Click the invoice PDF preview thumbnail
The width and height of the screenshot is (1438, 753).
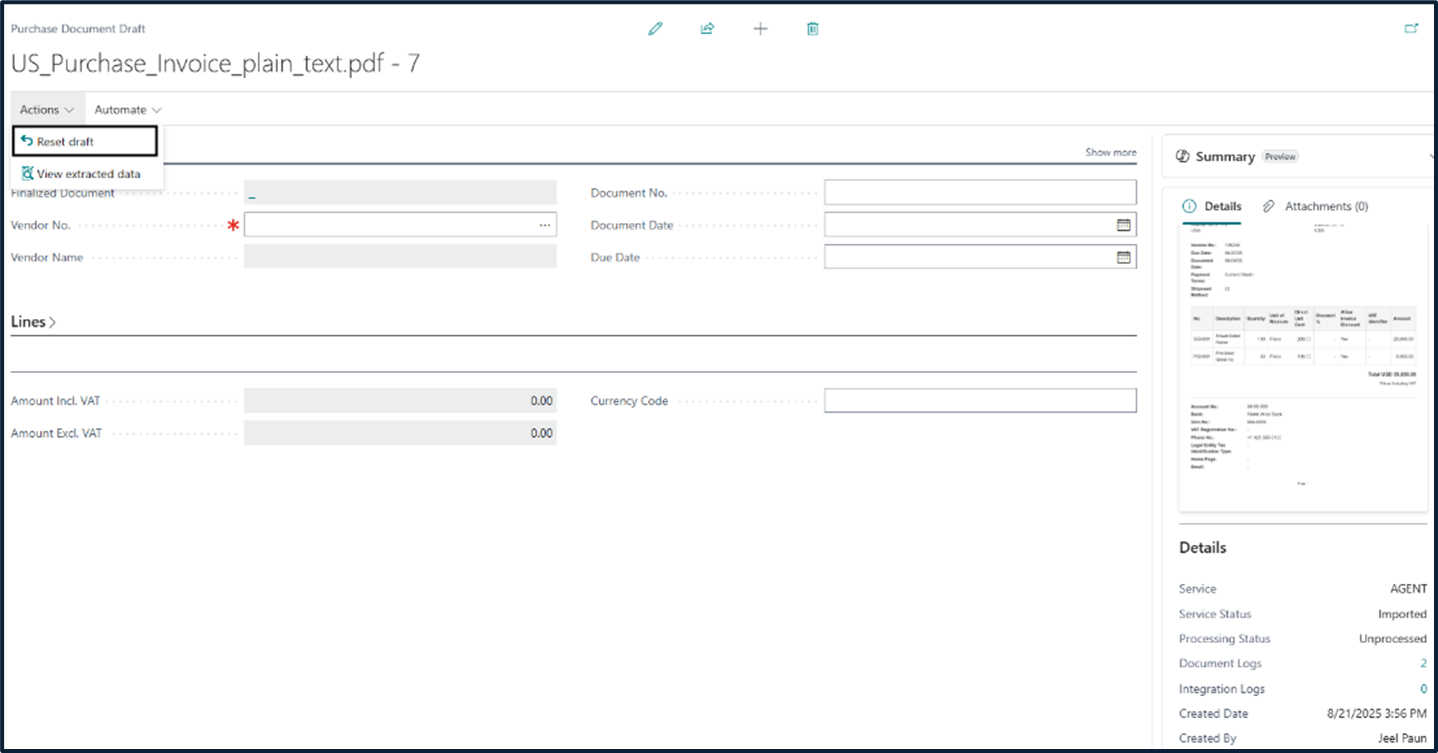(x=1302, y=365)
